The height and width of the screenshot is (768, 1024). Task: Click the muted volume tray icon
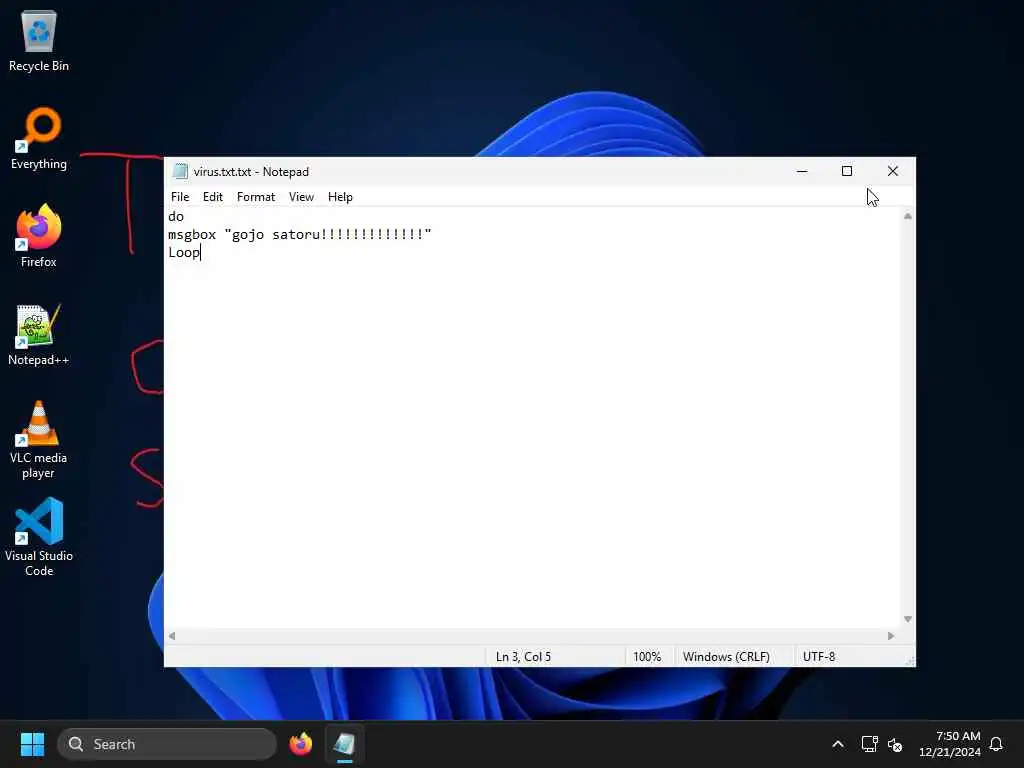895,744
